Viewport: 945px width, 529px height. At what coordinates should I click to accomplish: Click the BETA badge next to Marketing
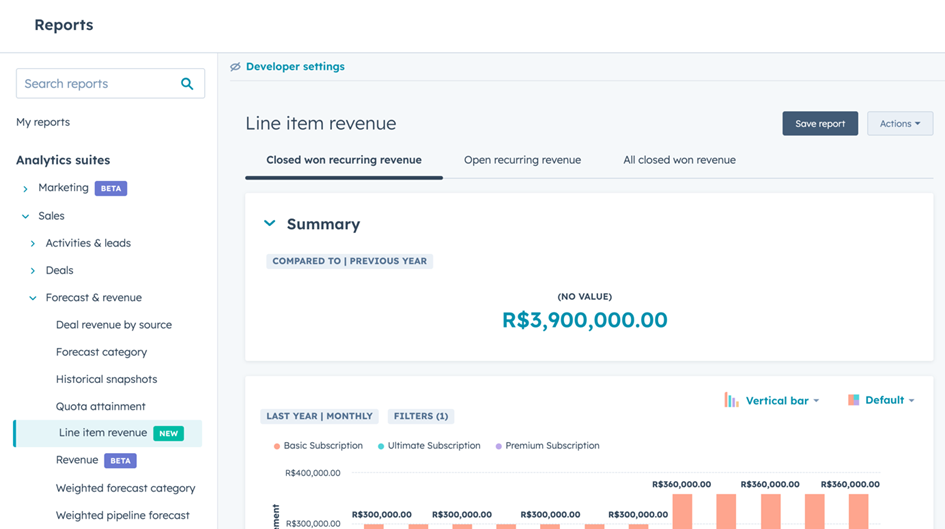coord(111,189)
